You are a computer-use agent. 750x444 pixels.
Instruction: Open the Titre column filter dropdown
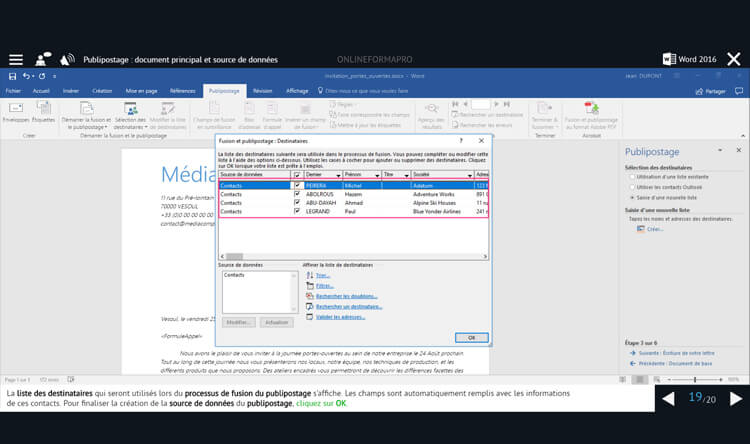[x=407, y=175]
